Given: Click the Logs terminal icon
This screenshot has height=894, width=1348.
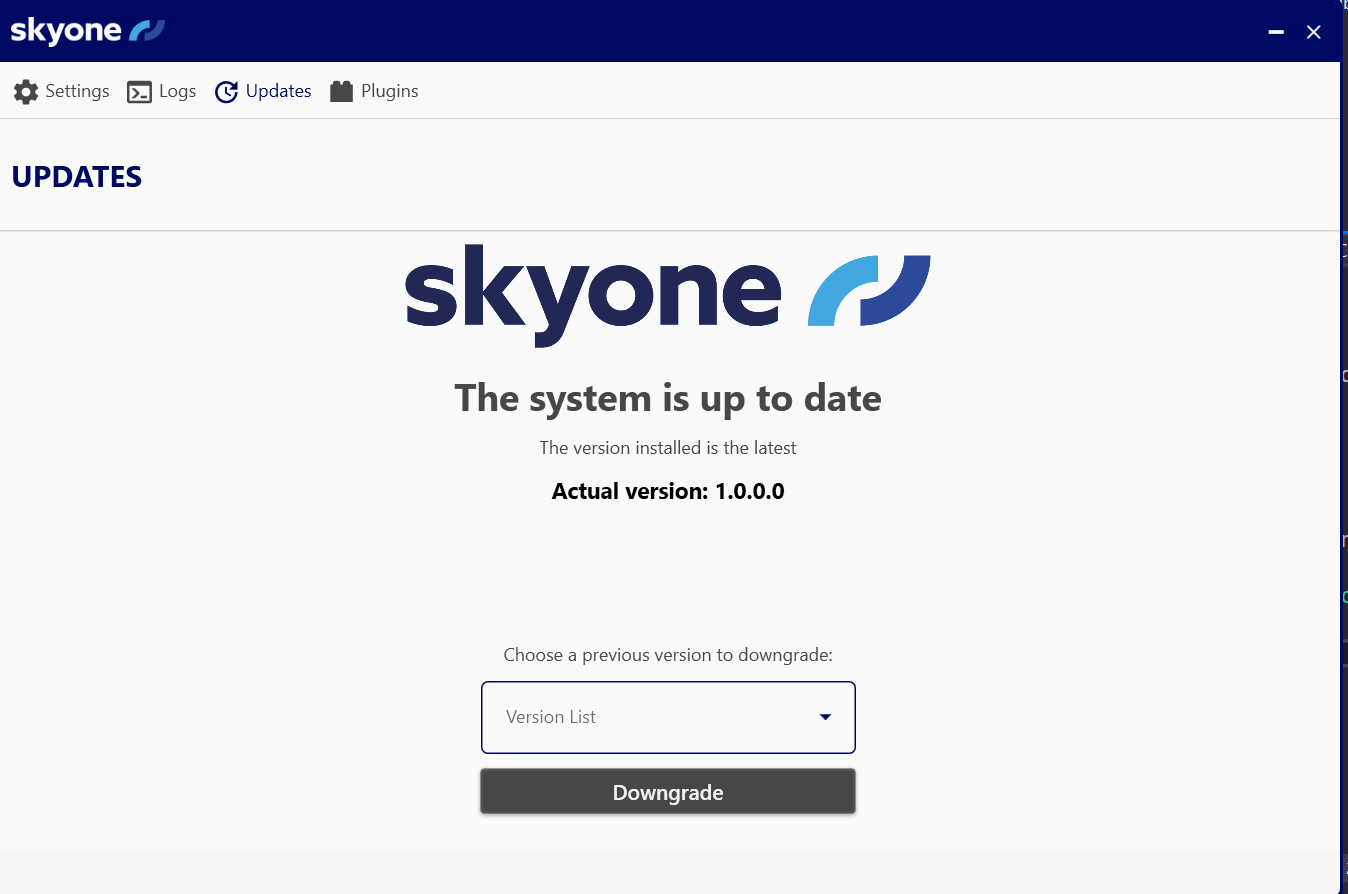Looking at the screenshot, I should [x=139, y=92].
